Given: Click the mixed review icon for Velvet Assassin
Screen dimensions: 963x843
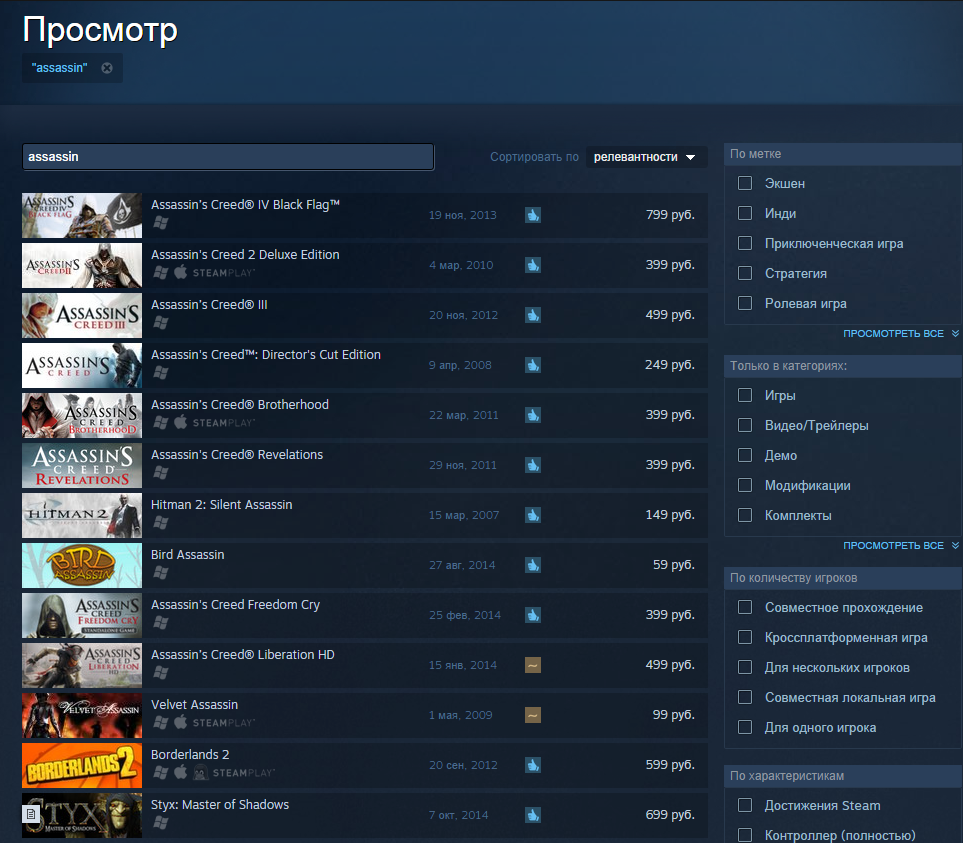Looking at the screenshot, I should click(x=532, y=715).
